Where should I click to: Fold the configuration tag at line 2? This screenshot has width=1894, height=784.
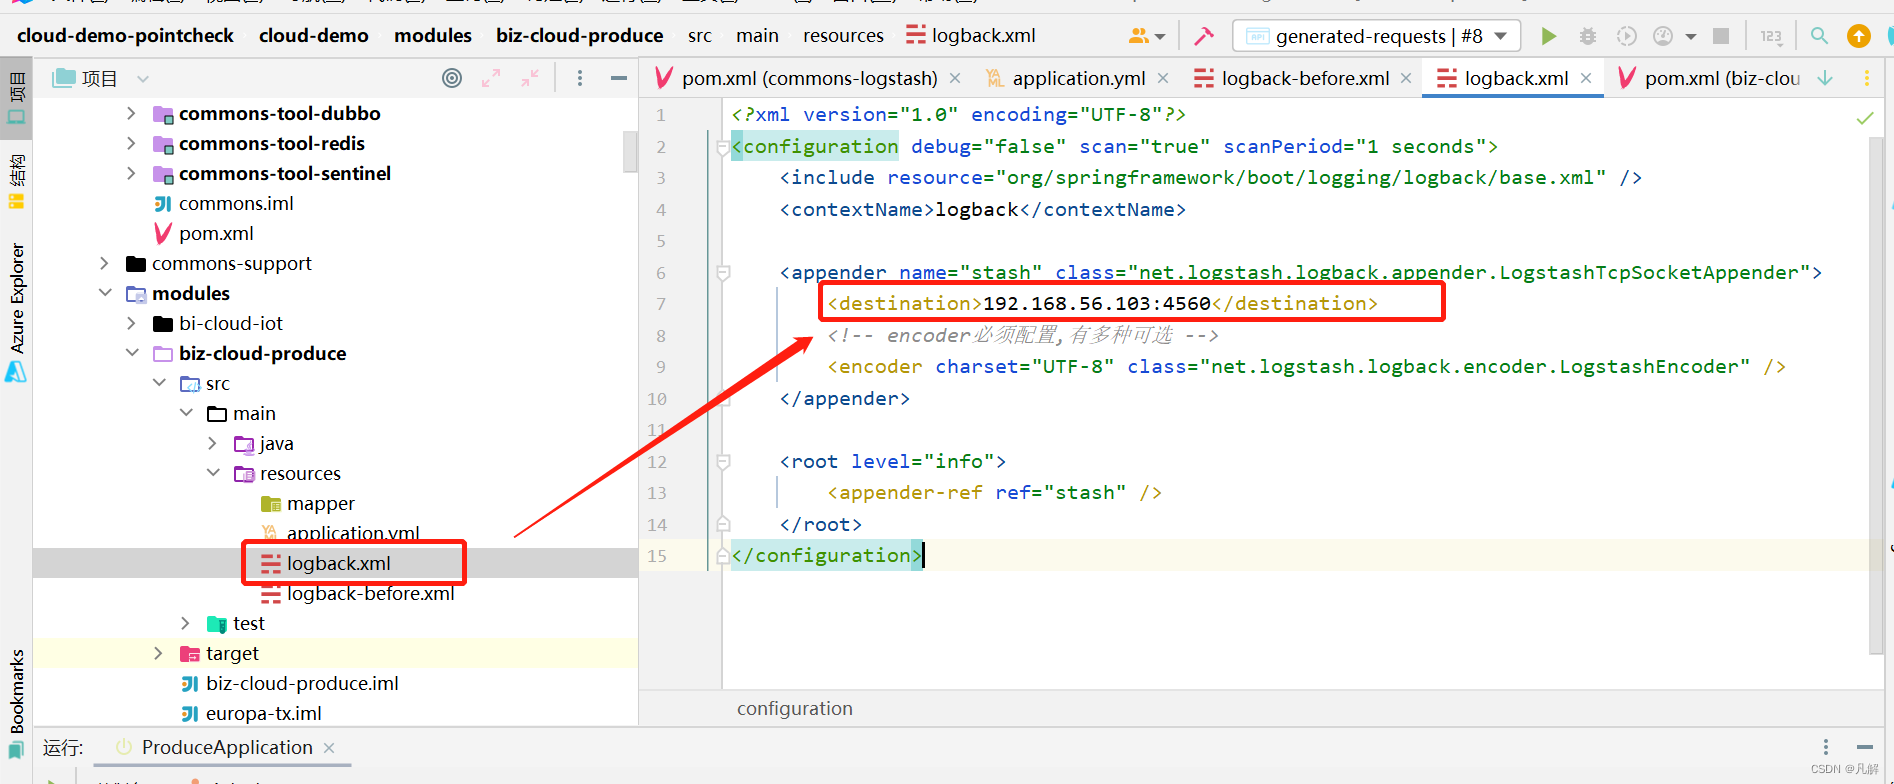pos(723,147)
